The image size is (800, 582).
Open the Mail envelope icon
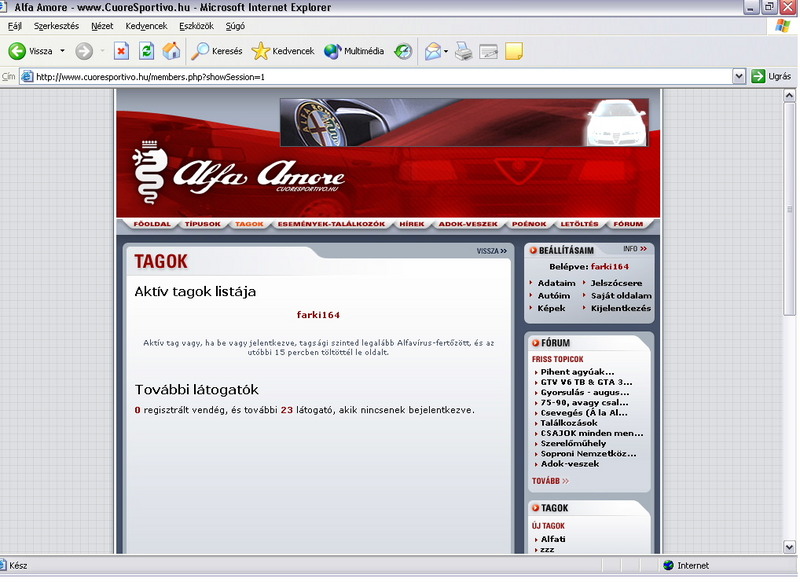[433, 51]
